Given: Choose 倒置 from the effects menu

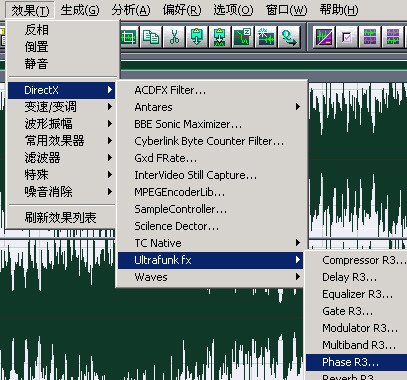Looking at the screenshot, I should pyautogui.click(x=62, y=47).
